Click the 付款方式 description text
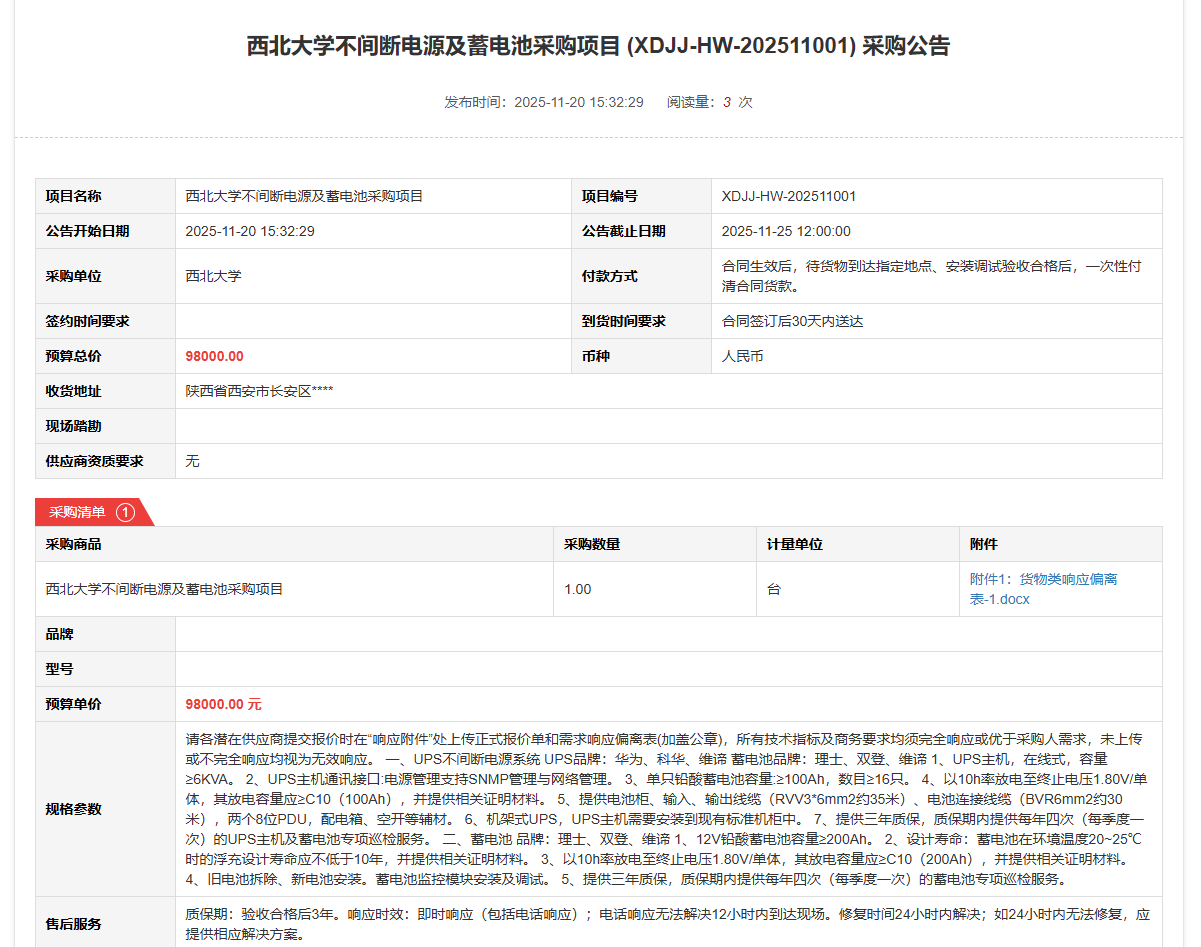This screenshot has height=947, width=1201. coord(931,276)
